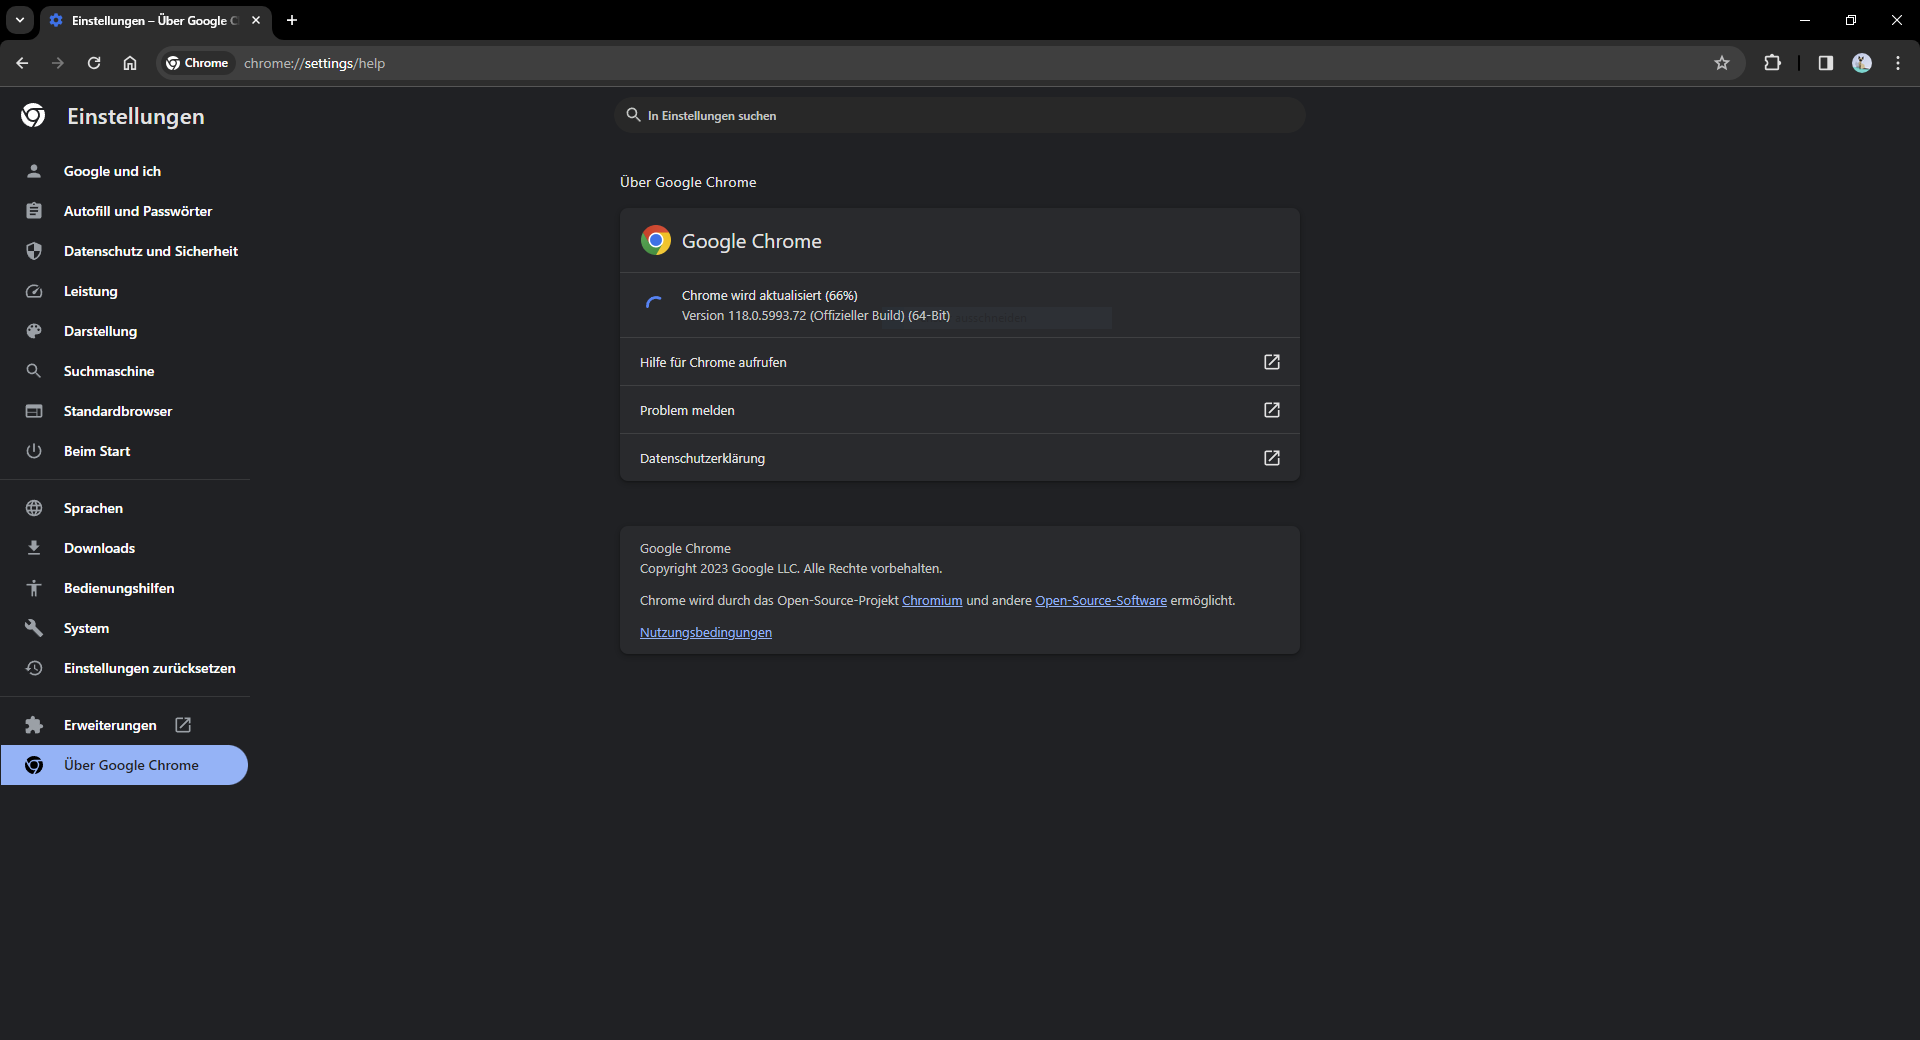Open the Bedienungshilfen settings section

(x=124, y=588)
